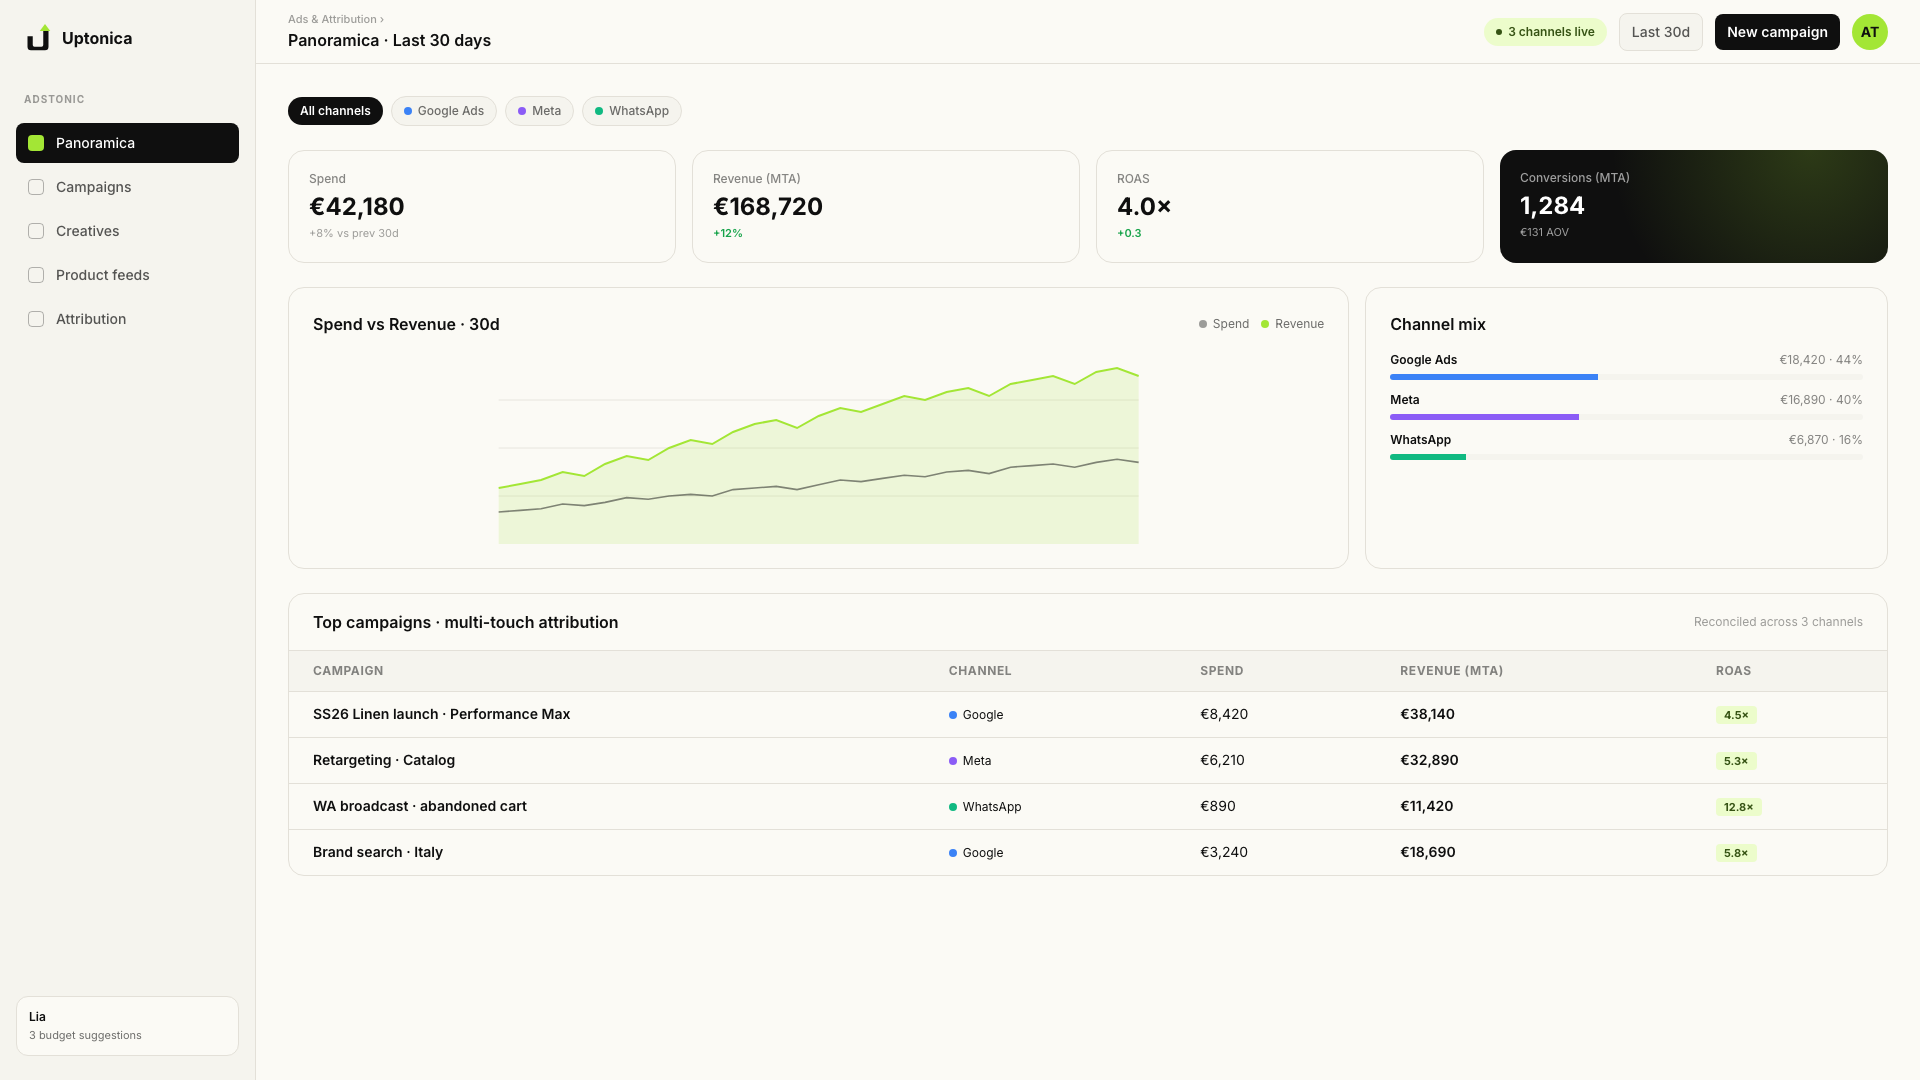Navigate to Attribution page
The width and height of the screenshot is (1920, 1080).
127,319
